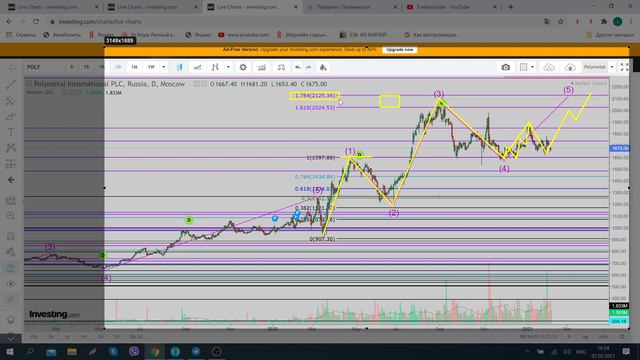Open Telegram from the taskbar

click(196, 351)
